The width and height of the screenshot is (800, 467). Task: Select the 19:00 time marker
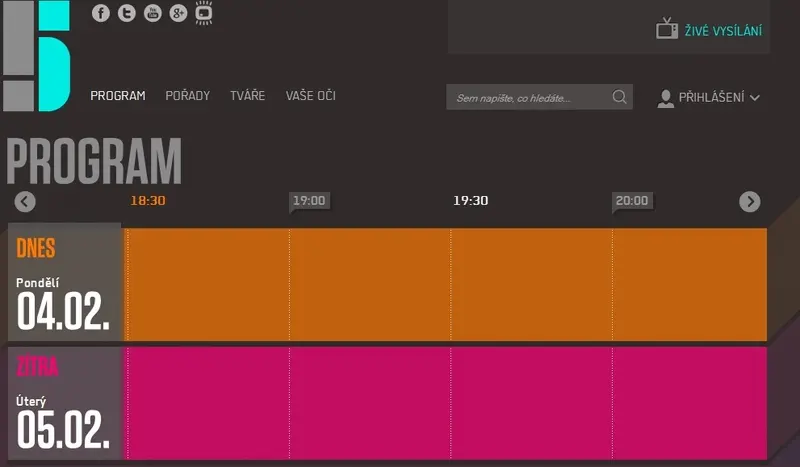click(x=310, y=201)
